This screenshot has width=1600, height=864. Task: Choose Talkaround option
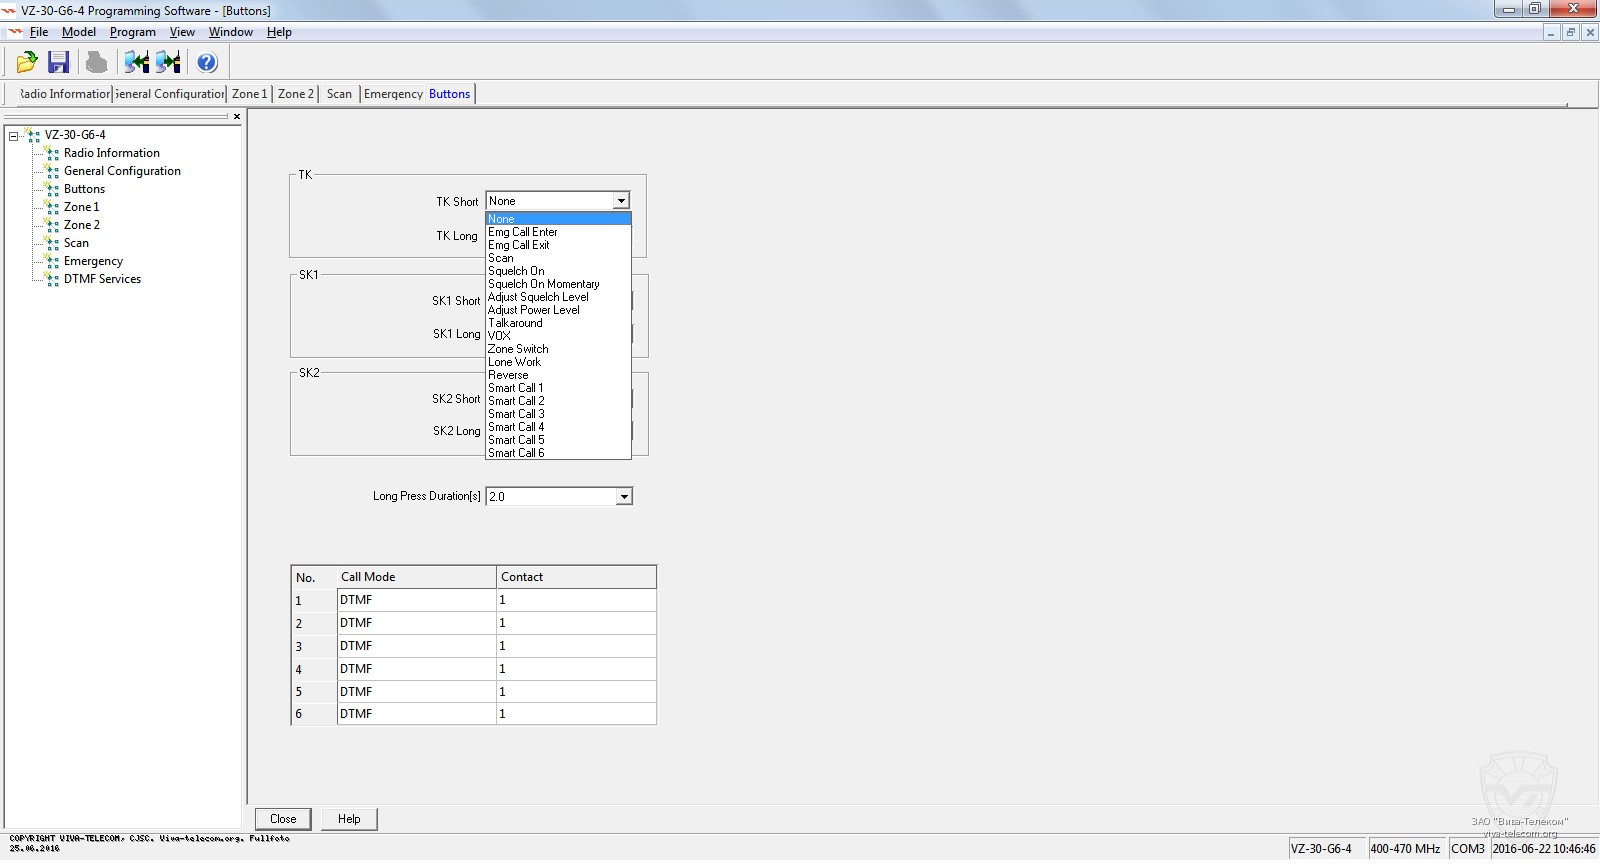tap(558, 323)
